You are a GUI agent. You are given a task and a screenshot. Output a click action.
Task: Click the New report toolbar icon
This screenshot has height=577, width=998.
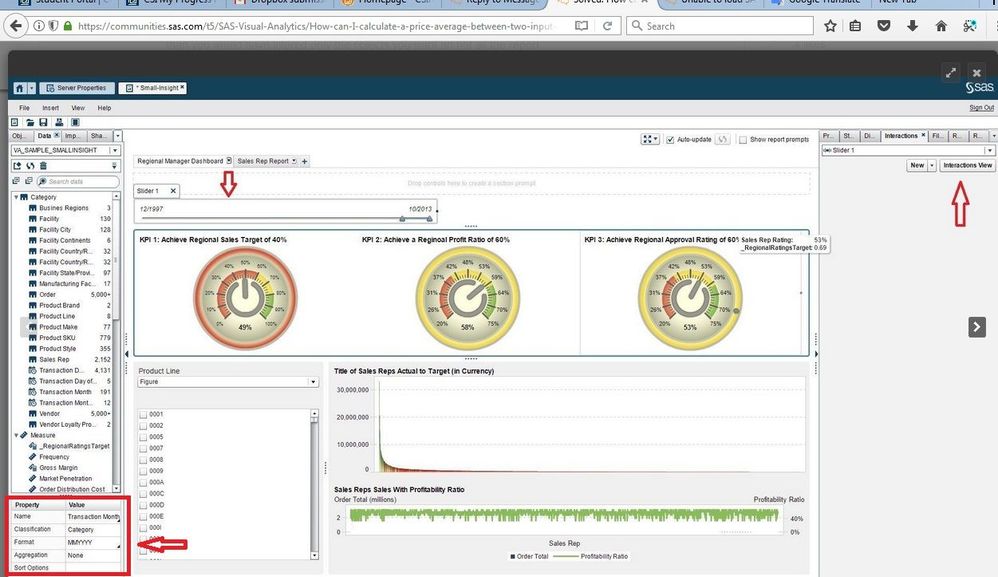15,122
